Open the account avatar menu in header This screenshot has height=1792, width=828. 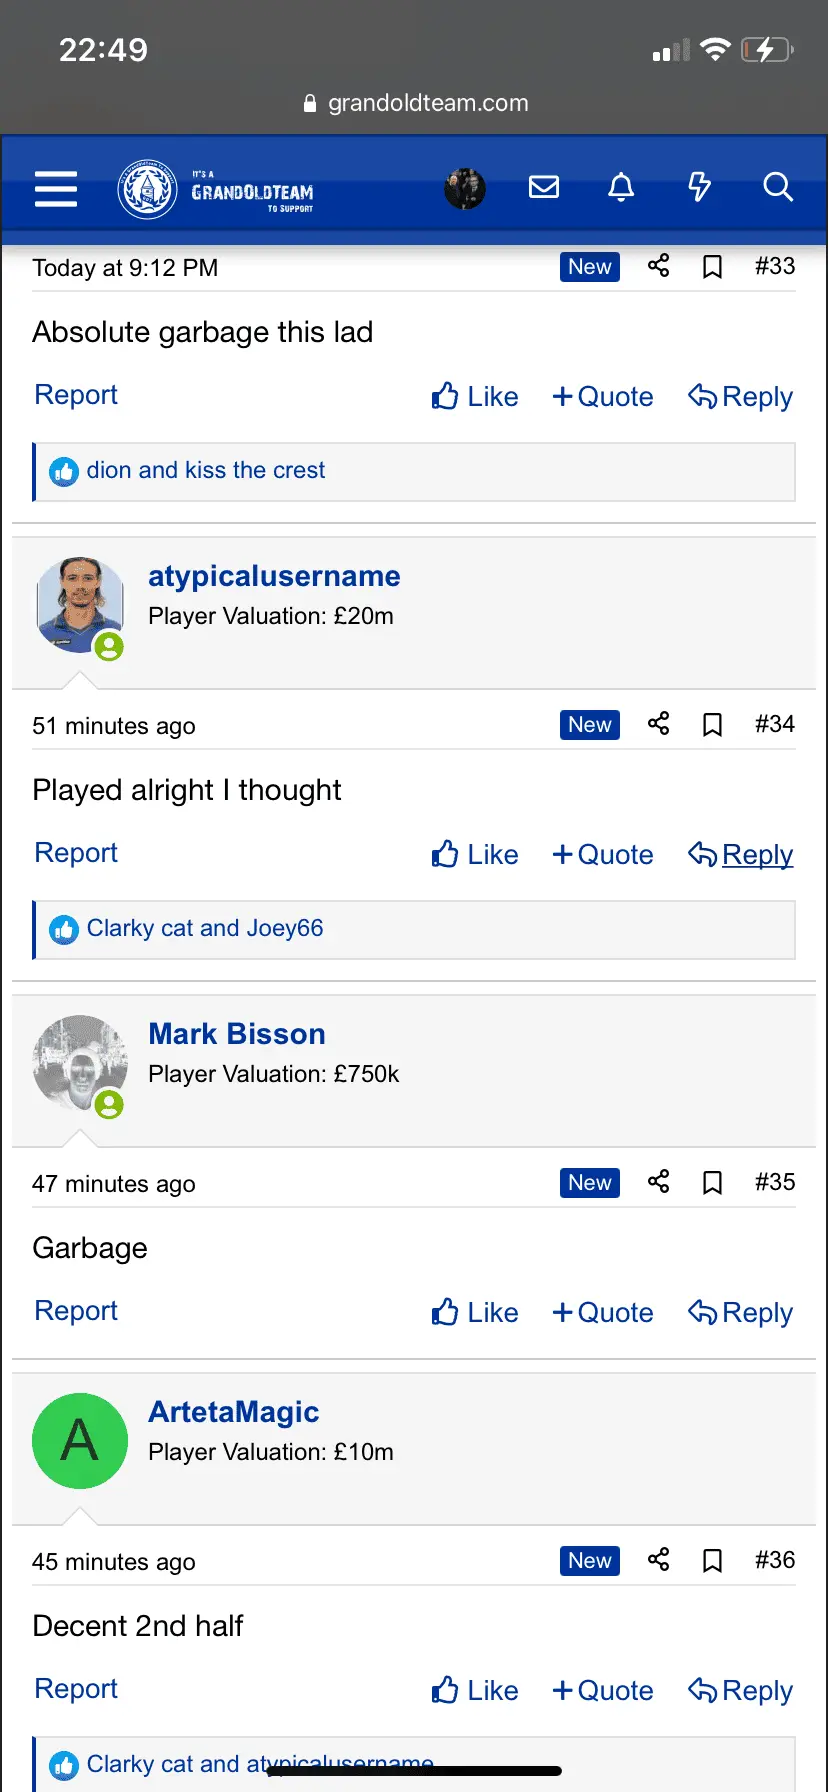tap(465, 188)
